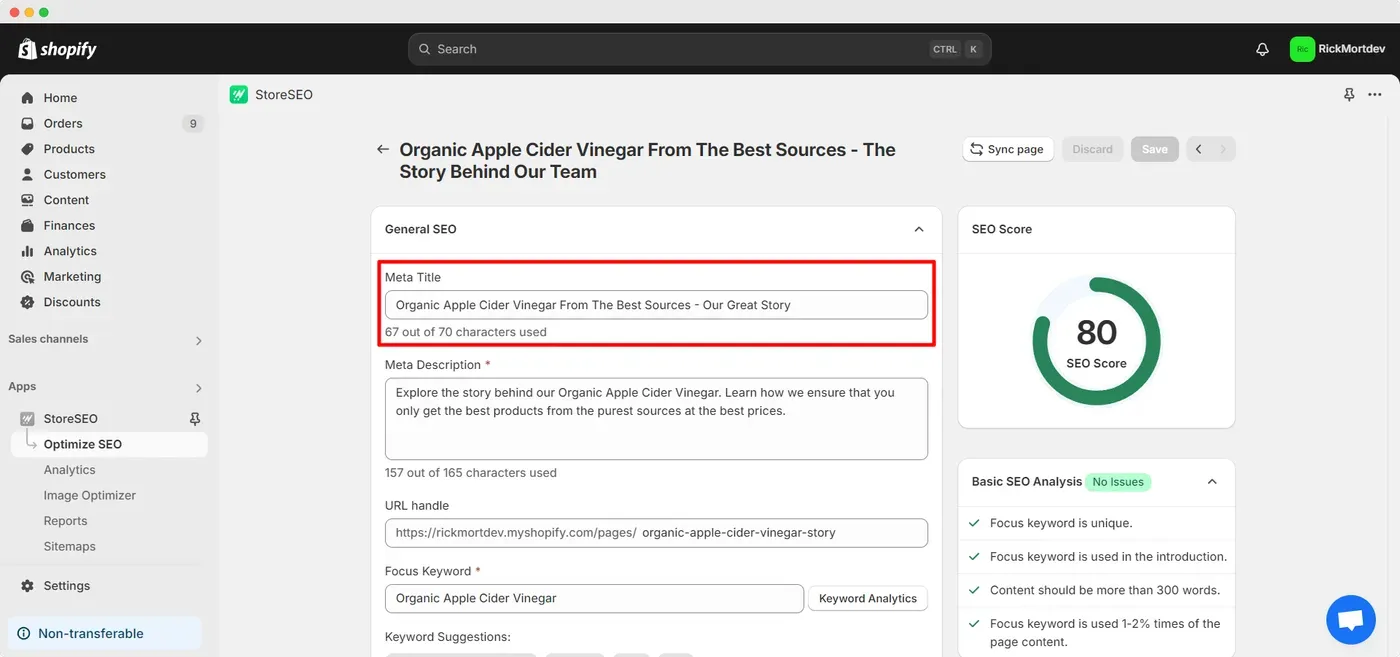This screenshot has height=657, width=1400.
Task: Expand the Apps section in sidebar
Action: point(198,388)
